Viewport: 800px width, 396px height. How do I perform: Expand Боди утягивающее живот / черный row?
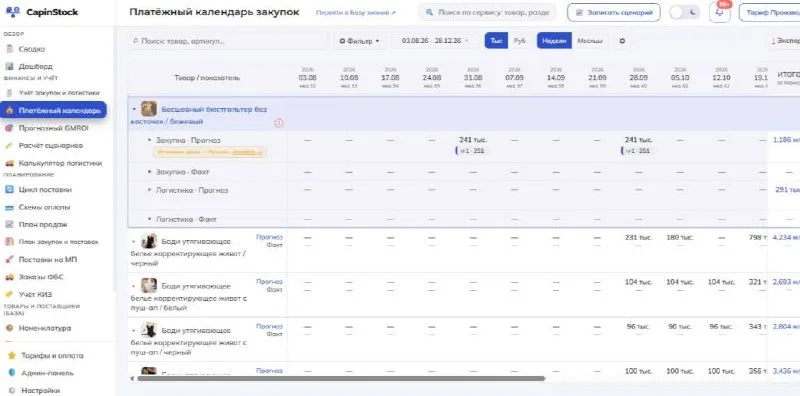click(x=134, y=241)
